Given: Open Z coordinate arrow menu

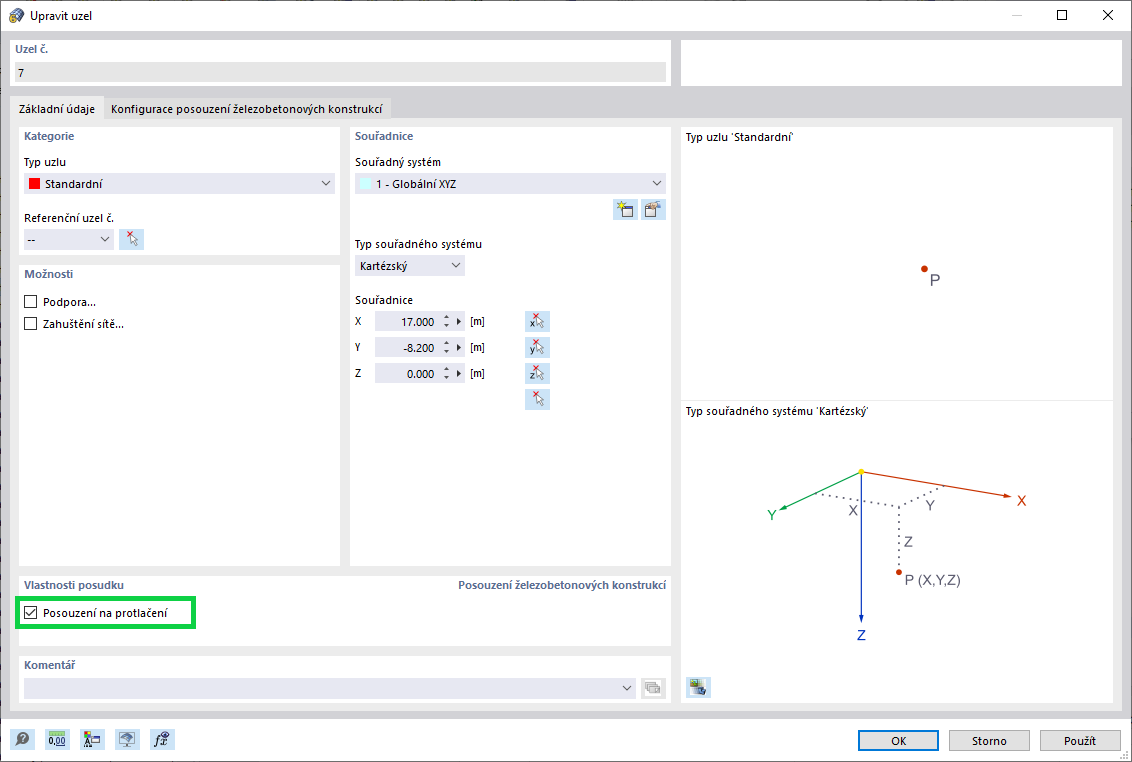Looking at the screenshot, I should tap(459, 373).
